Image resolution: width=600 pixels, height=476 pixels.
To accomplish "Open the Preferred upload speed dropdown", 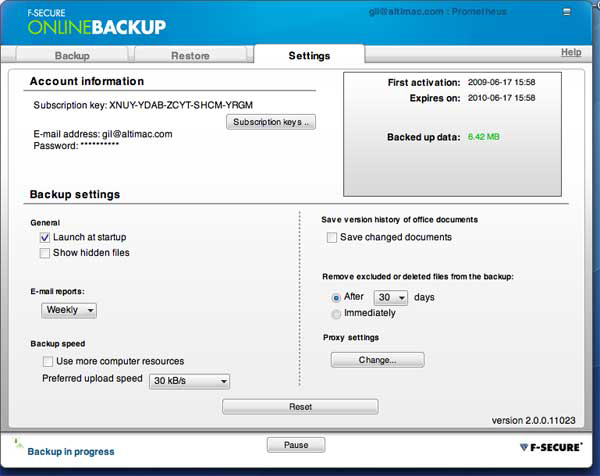I will pyautogui.click(x=189, y=381).
